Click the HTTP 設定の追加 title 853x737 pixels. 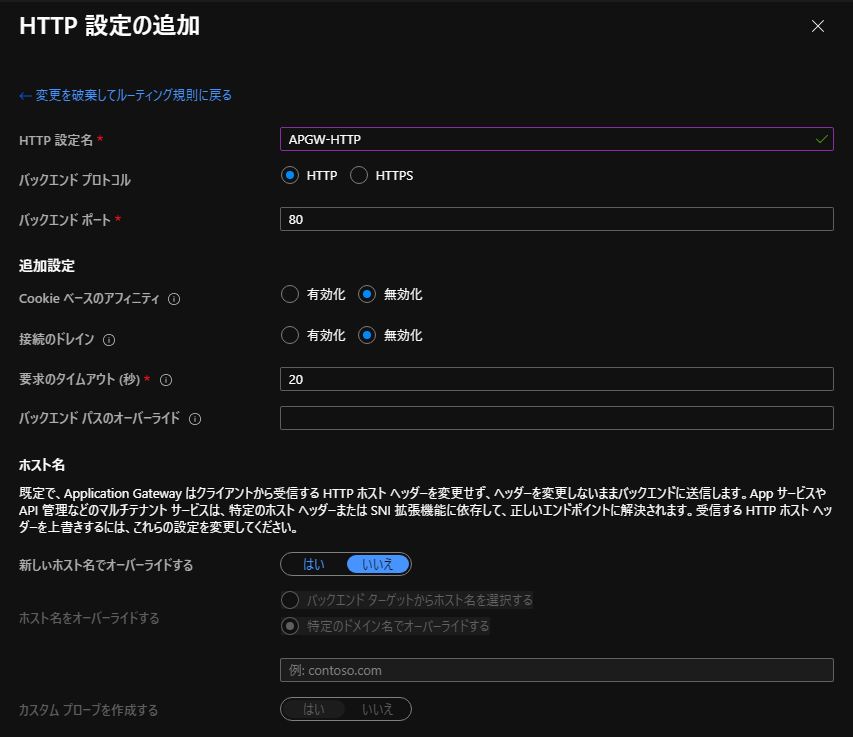point(109,26)
